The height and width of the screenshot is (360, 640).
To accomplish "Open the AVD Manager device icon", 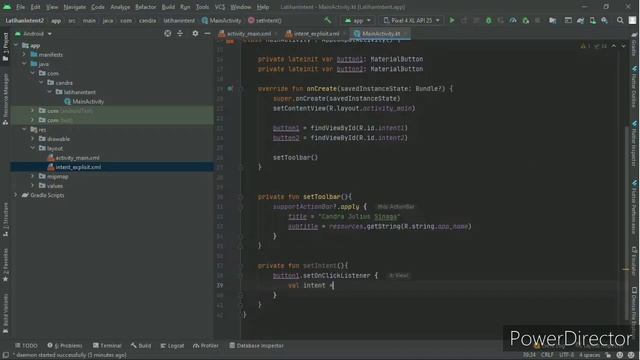I will click(592, 20).
